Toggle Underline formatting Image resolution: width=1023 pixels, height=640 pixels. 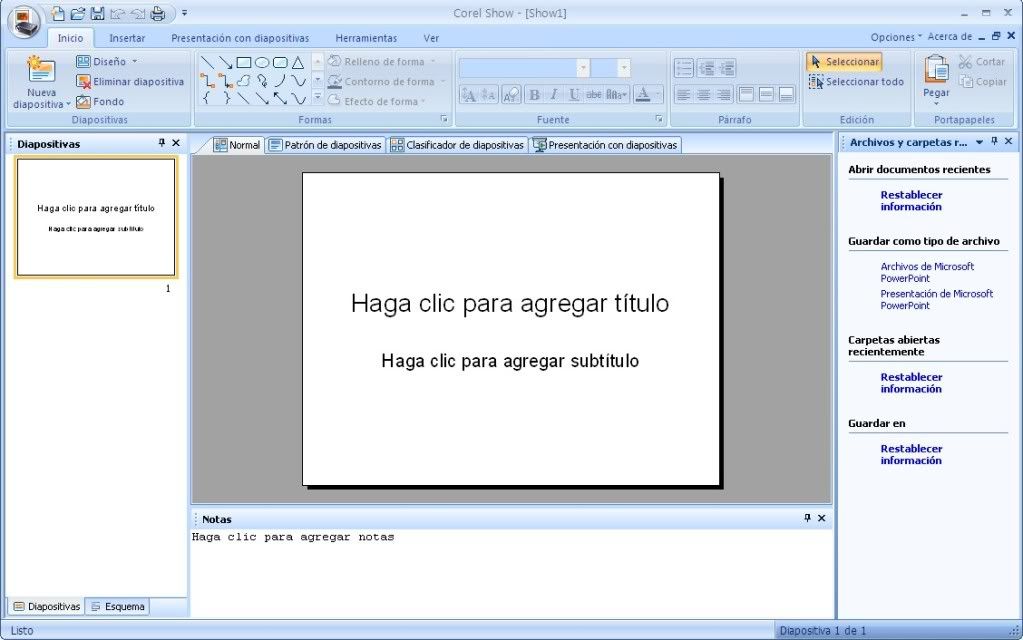tap(574, 95)
